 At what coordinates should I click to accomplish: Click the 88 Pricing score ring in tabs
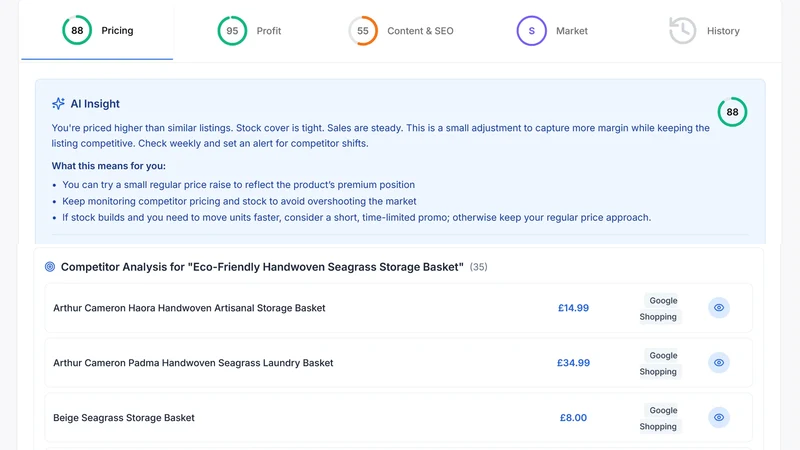[77, 31]
